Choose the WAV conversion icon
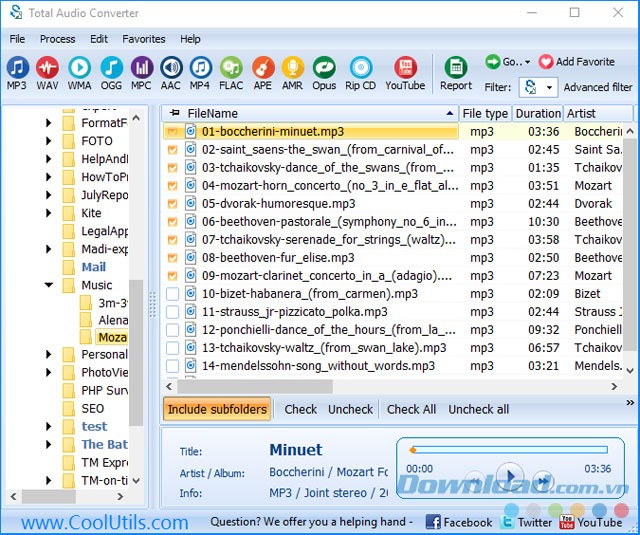 (x=47, y=68)
